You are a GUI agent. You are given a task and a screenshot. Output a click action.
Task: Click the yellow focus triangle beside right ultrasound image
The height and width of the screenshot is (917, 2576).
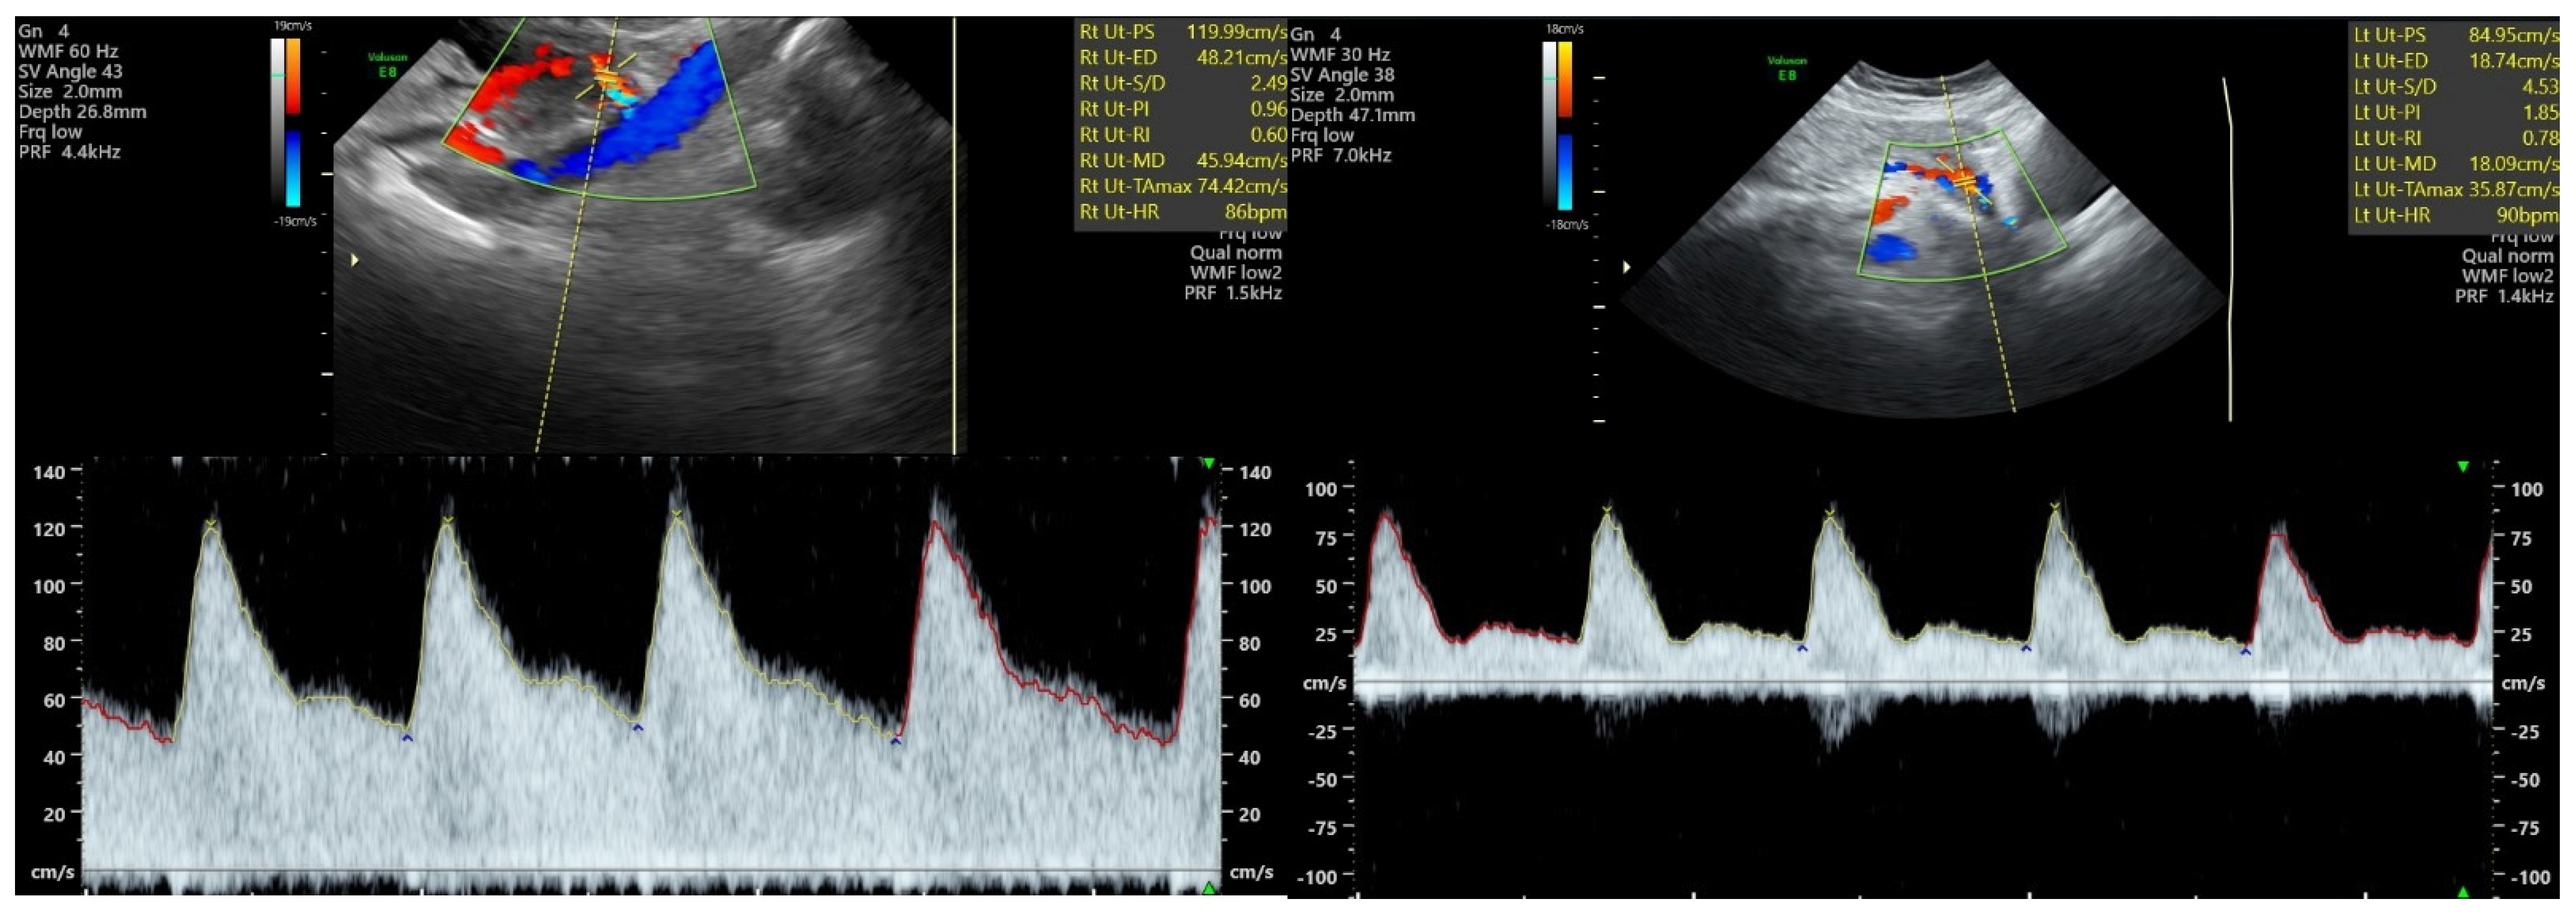pos(1627,267)
